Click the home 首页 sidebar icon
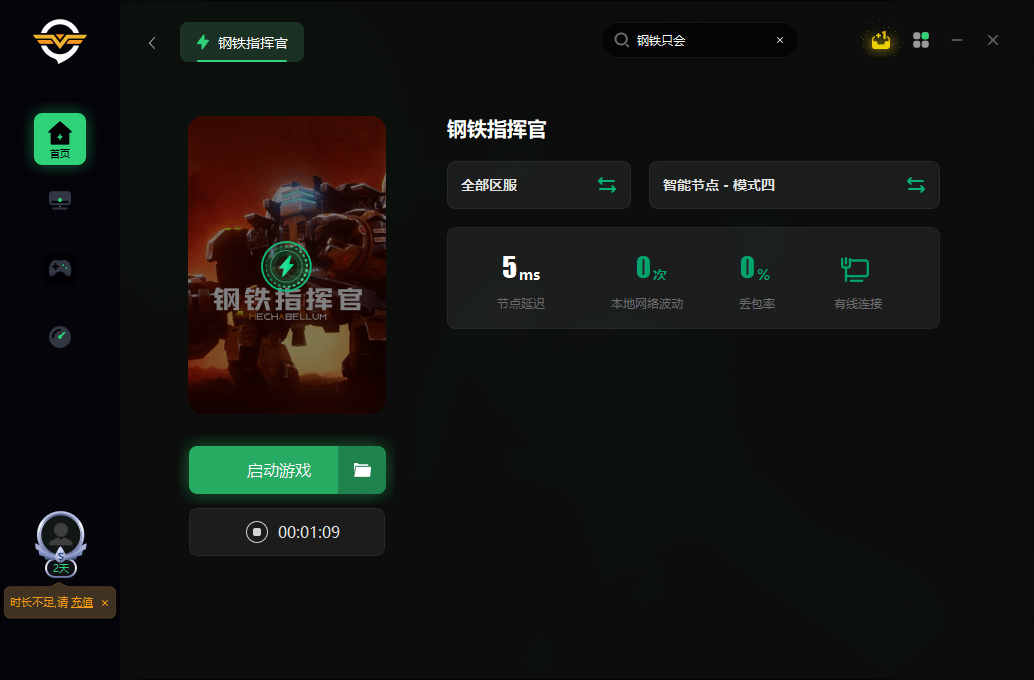This screenshot has width=1034, height=680. pos(60,138)
